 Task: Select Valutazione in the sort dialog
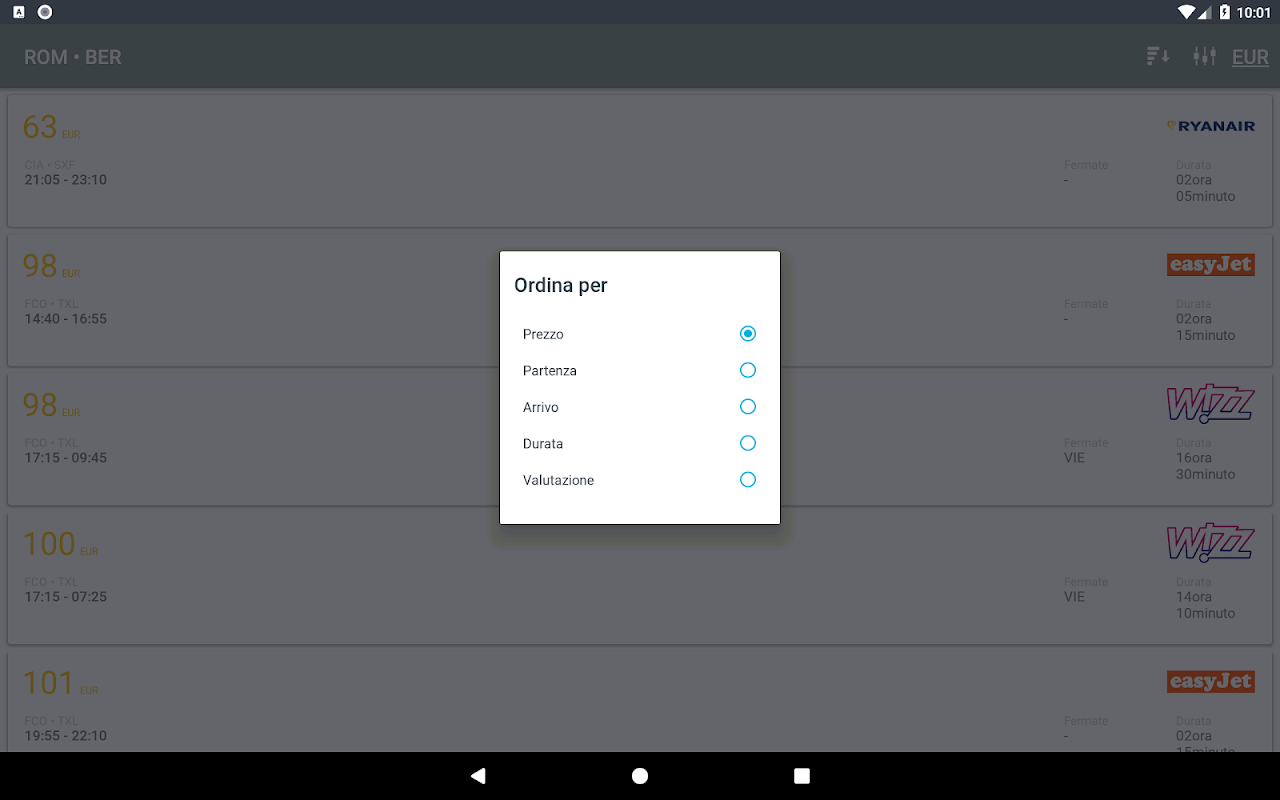click(640, 480)
